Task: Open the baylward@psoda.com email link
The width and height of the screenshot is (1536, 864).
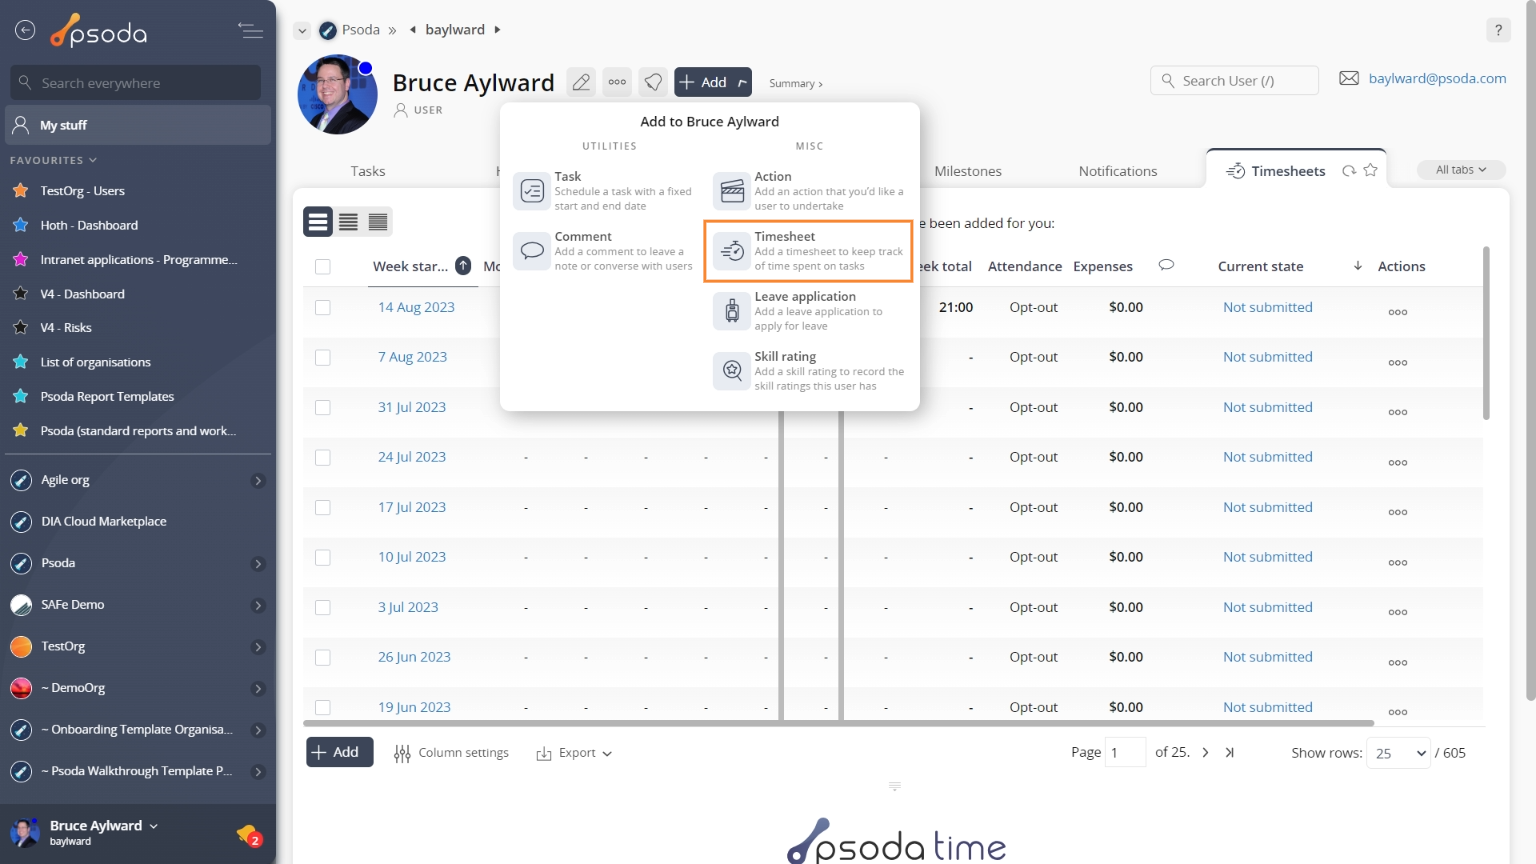Action: pyautogui.click(x=1437, y=78)
